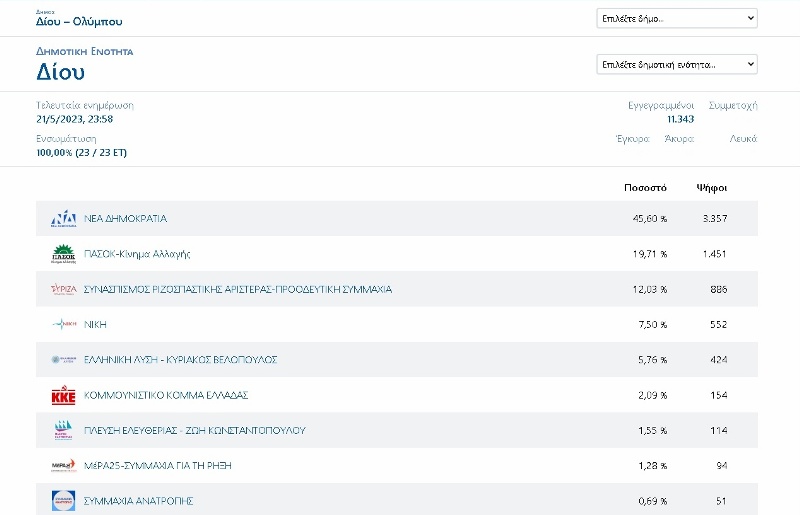Viewport: 800px width, 515px height.
Task: Click the 'Ψήφοι' column header
Action: pos(712,188)
